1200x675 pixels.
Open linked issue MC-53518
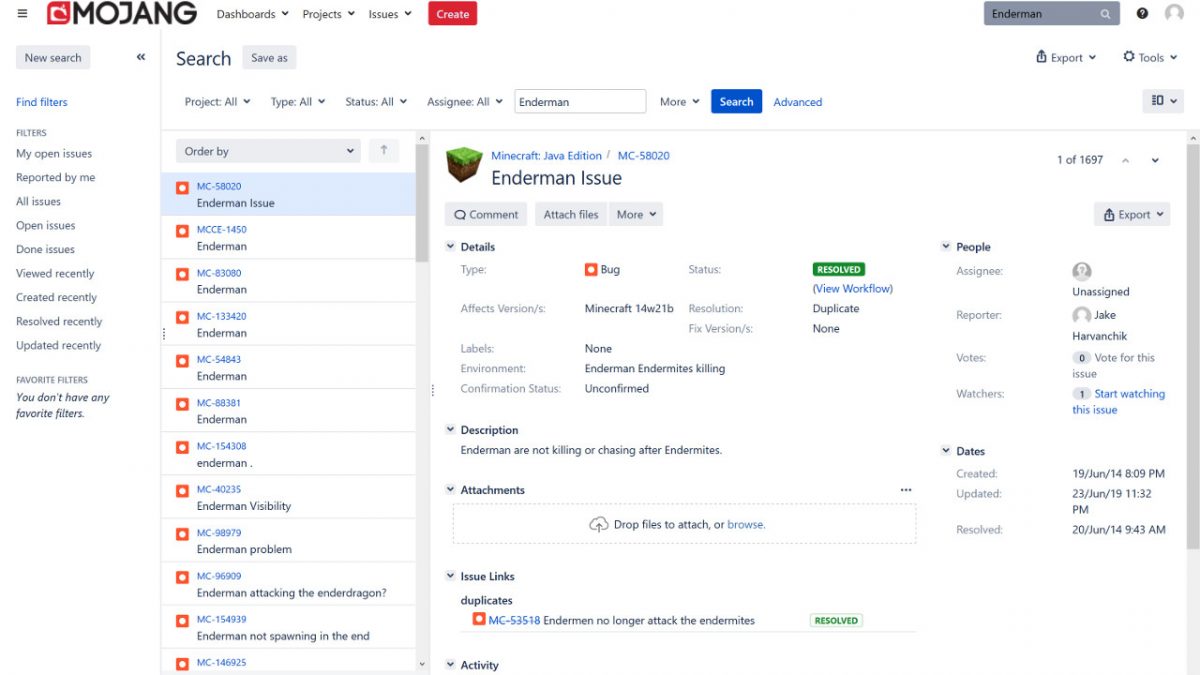click(x=514, y=620)
